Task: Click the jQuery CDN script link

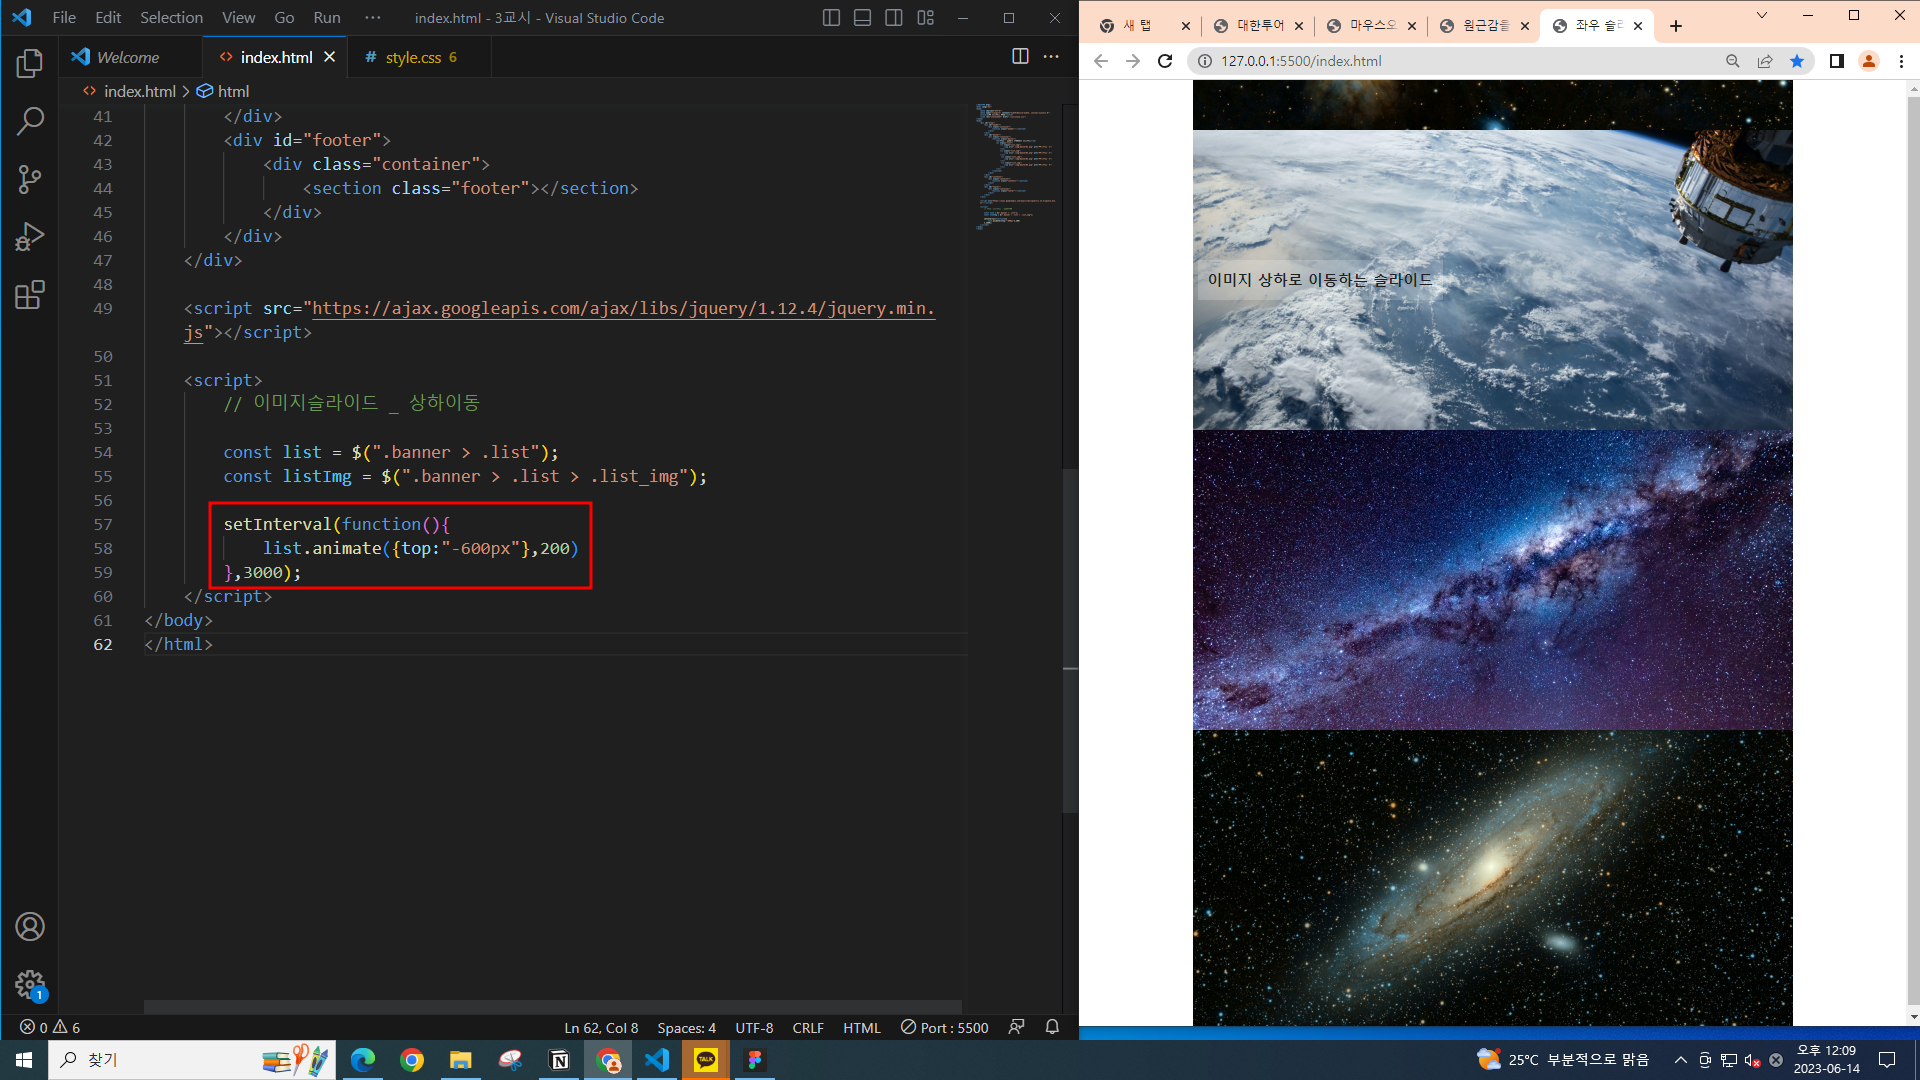Action: pos(622,309)
